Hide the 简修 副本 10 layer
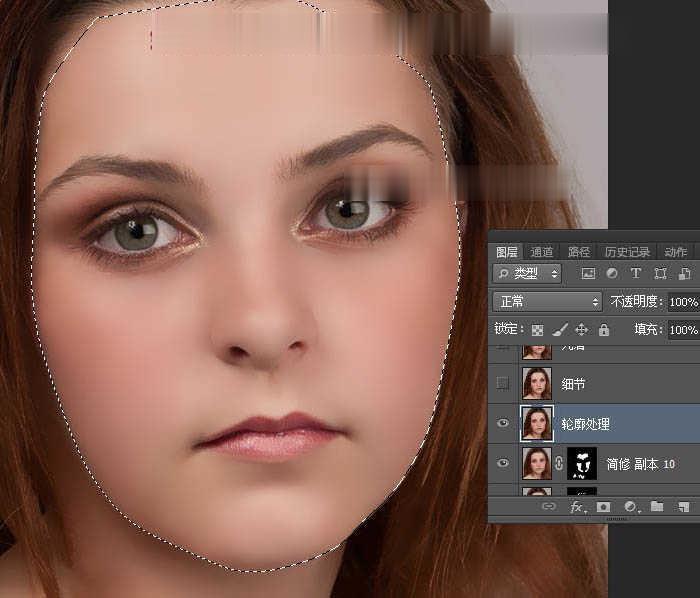Screen dimensions: 700x598 click(x=503, y=463)
